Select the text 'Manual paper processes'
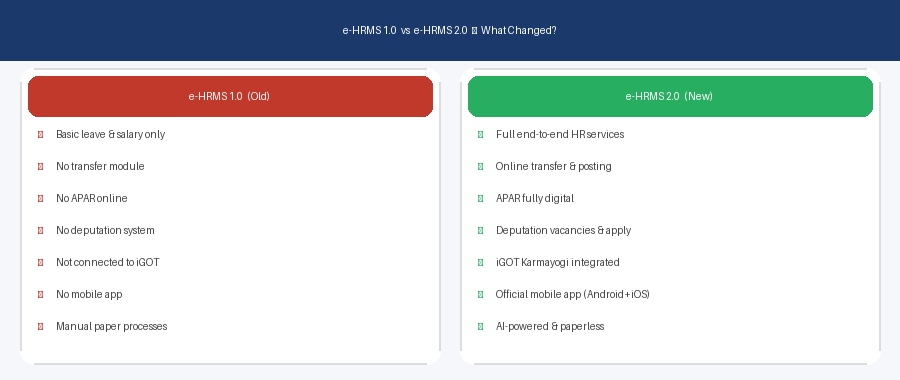Image resolution: width=900 pixels, height=380 pixels. tap(112, 327)
